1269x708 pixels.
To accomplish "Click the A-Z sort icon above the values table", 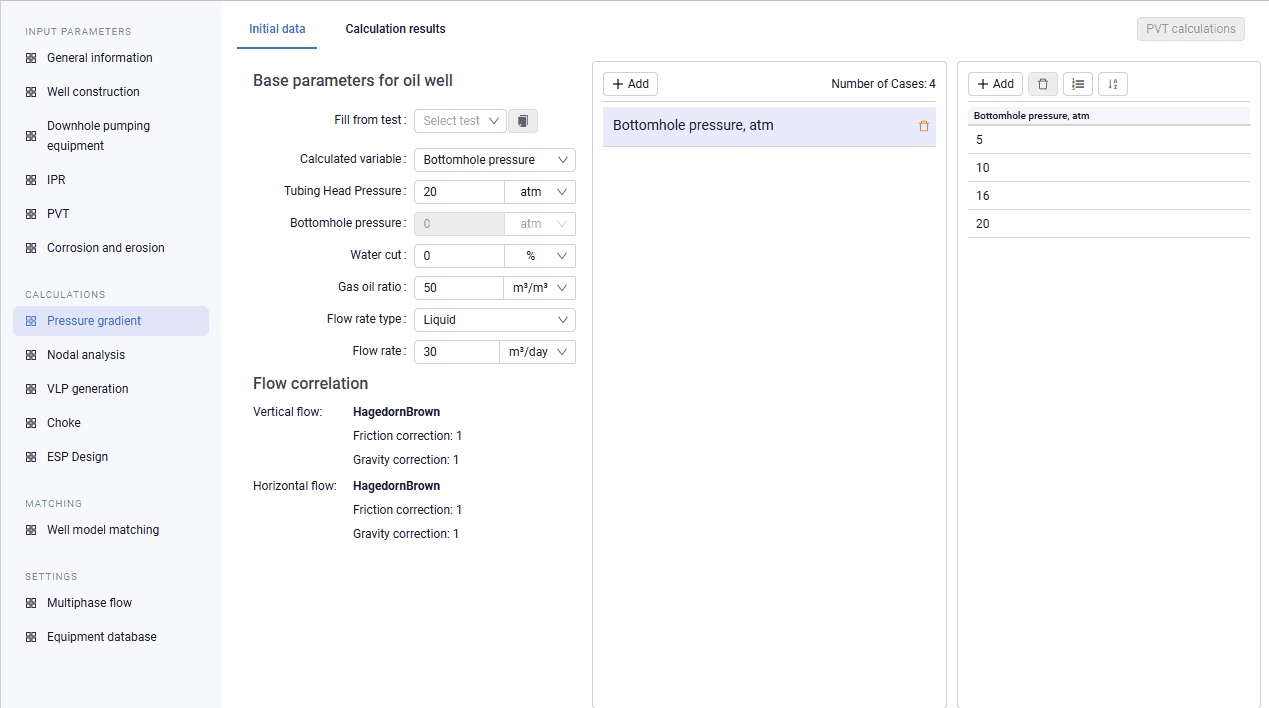I will [x=1113, y=84].
